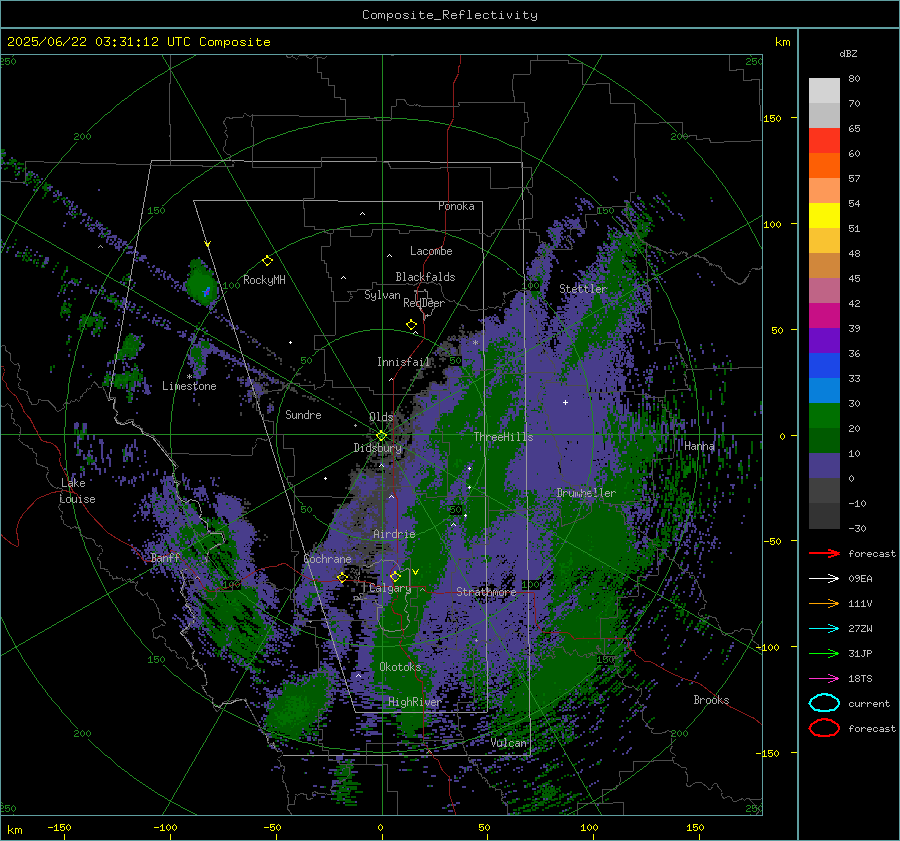The height and width of the screenshot is (841, 900).
Task: Click the Airdrie city label
Action: pyautogui.click(x=394, y=534)
